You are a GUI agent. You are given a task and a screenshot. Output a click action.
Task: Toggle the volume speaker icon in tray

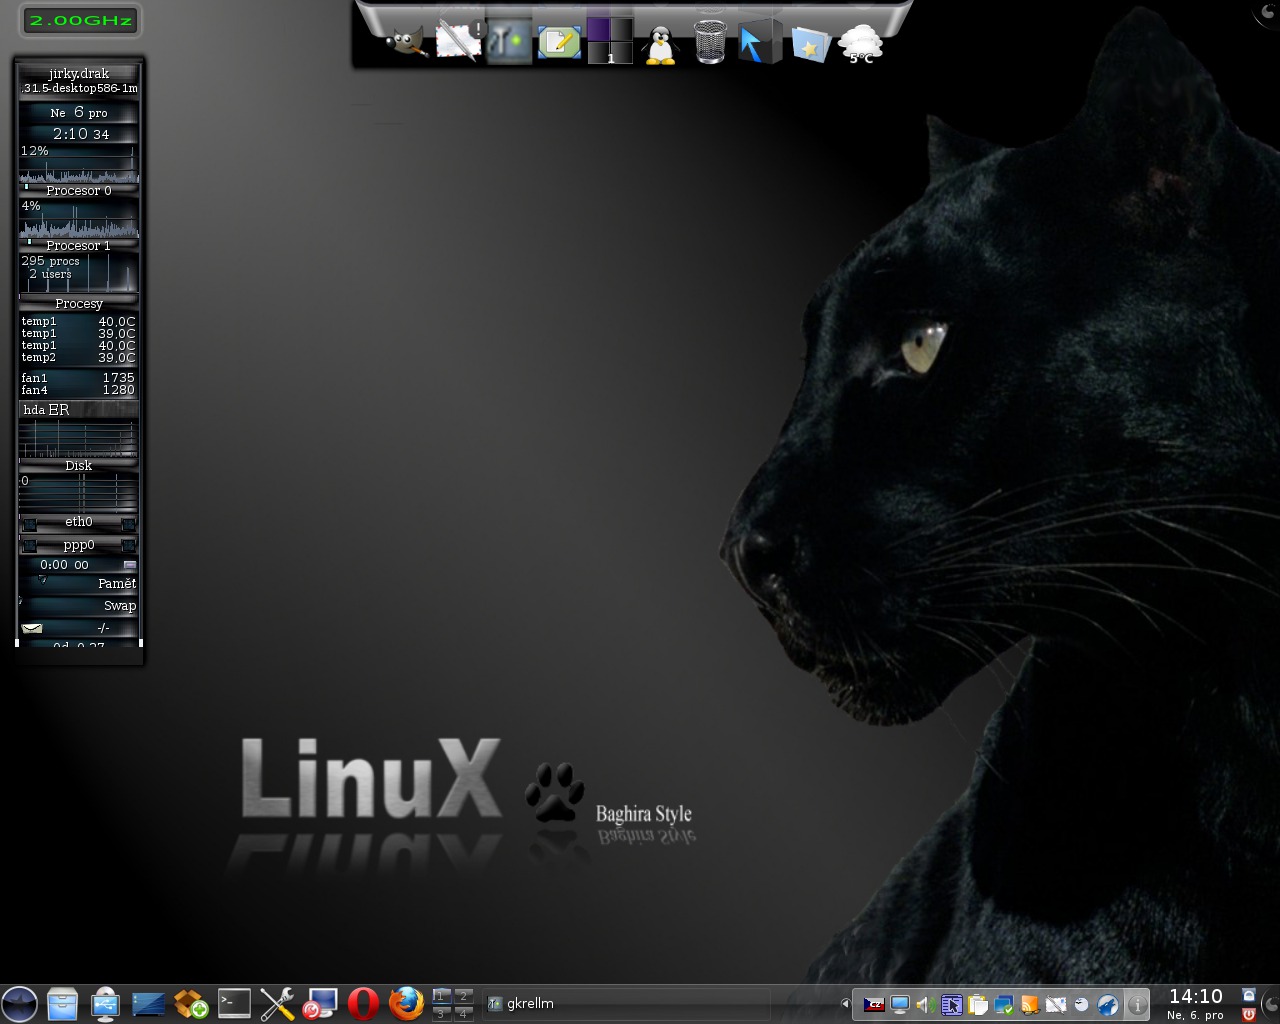click(x=925, y=1005)
